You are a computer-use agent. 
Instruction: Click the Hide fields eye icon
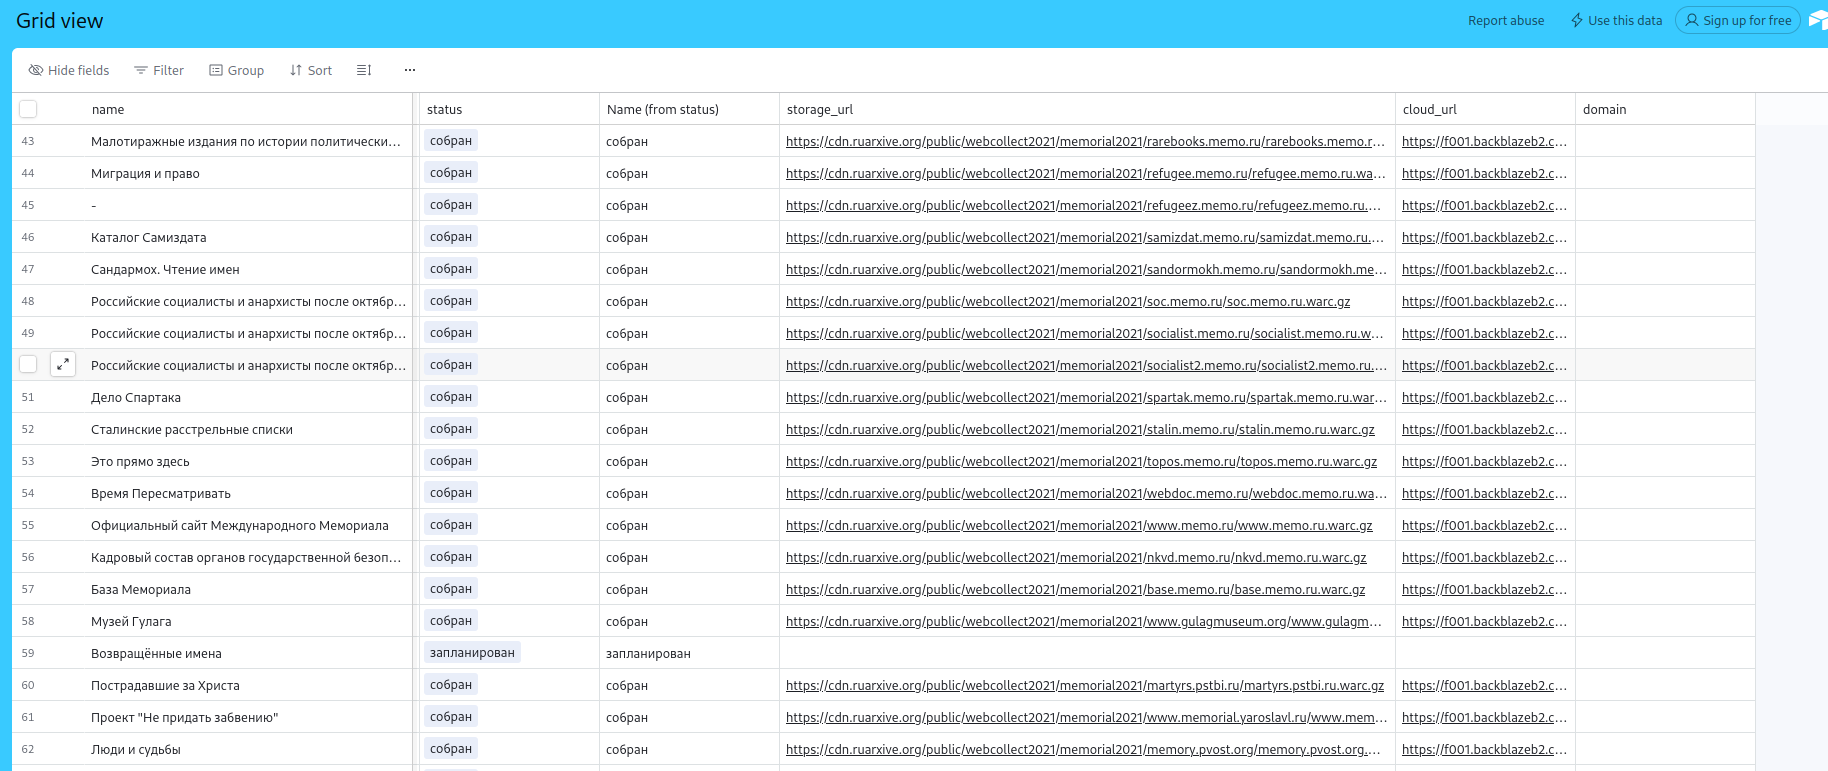pos(36,70)
